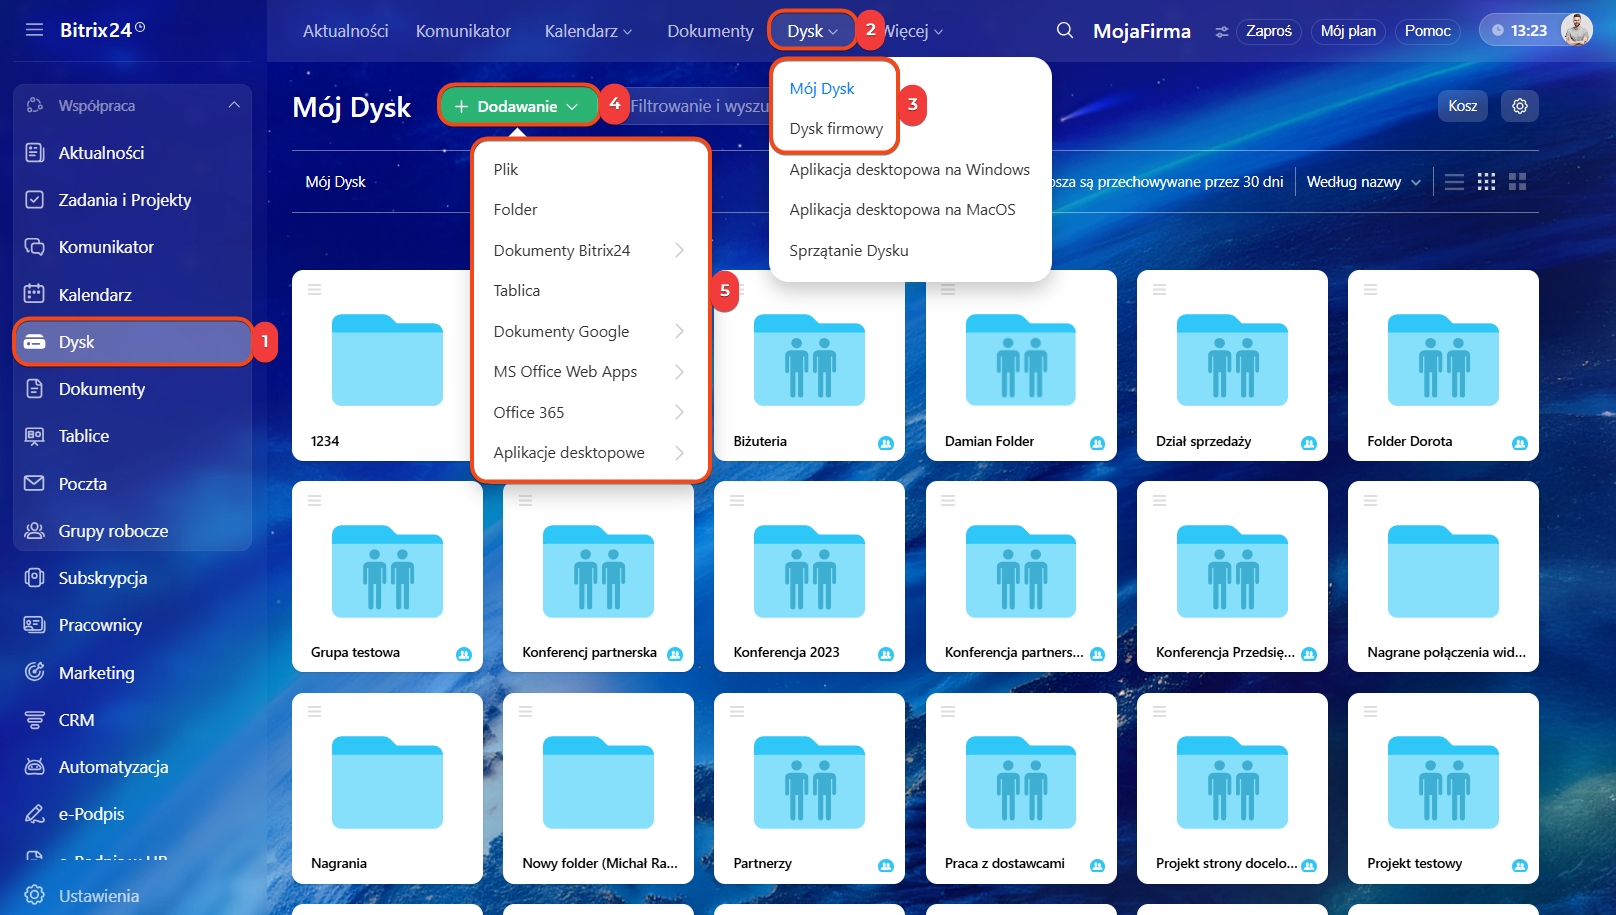
Task: Collapse the Współpraca sidebar section
Action: click(234, 105)
